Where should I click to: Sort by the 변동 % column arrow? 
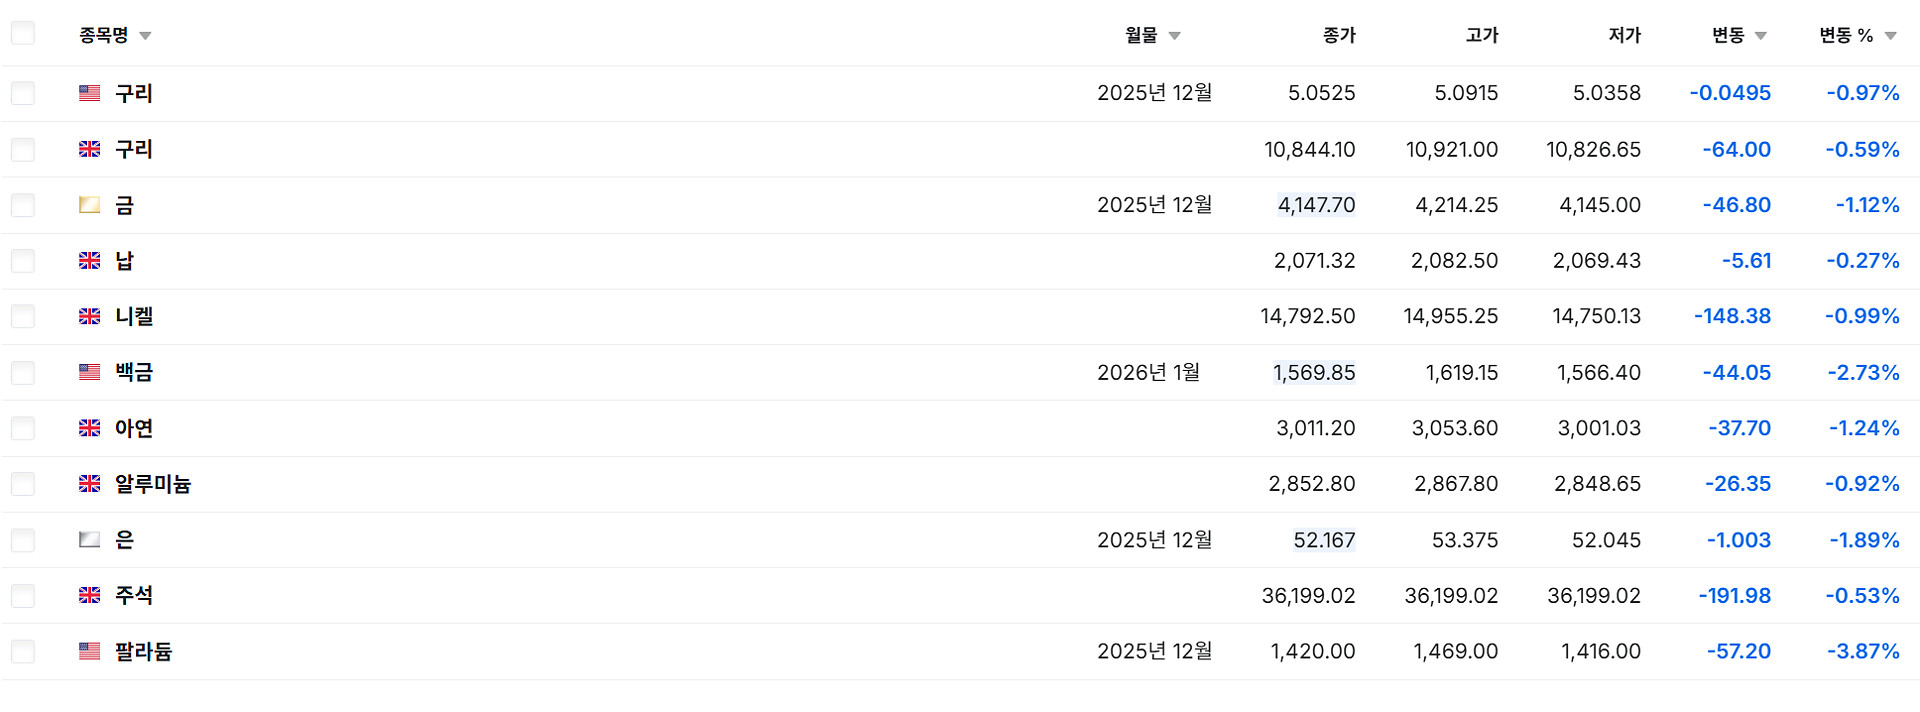click(1890, 36)
